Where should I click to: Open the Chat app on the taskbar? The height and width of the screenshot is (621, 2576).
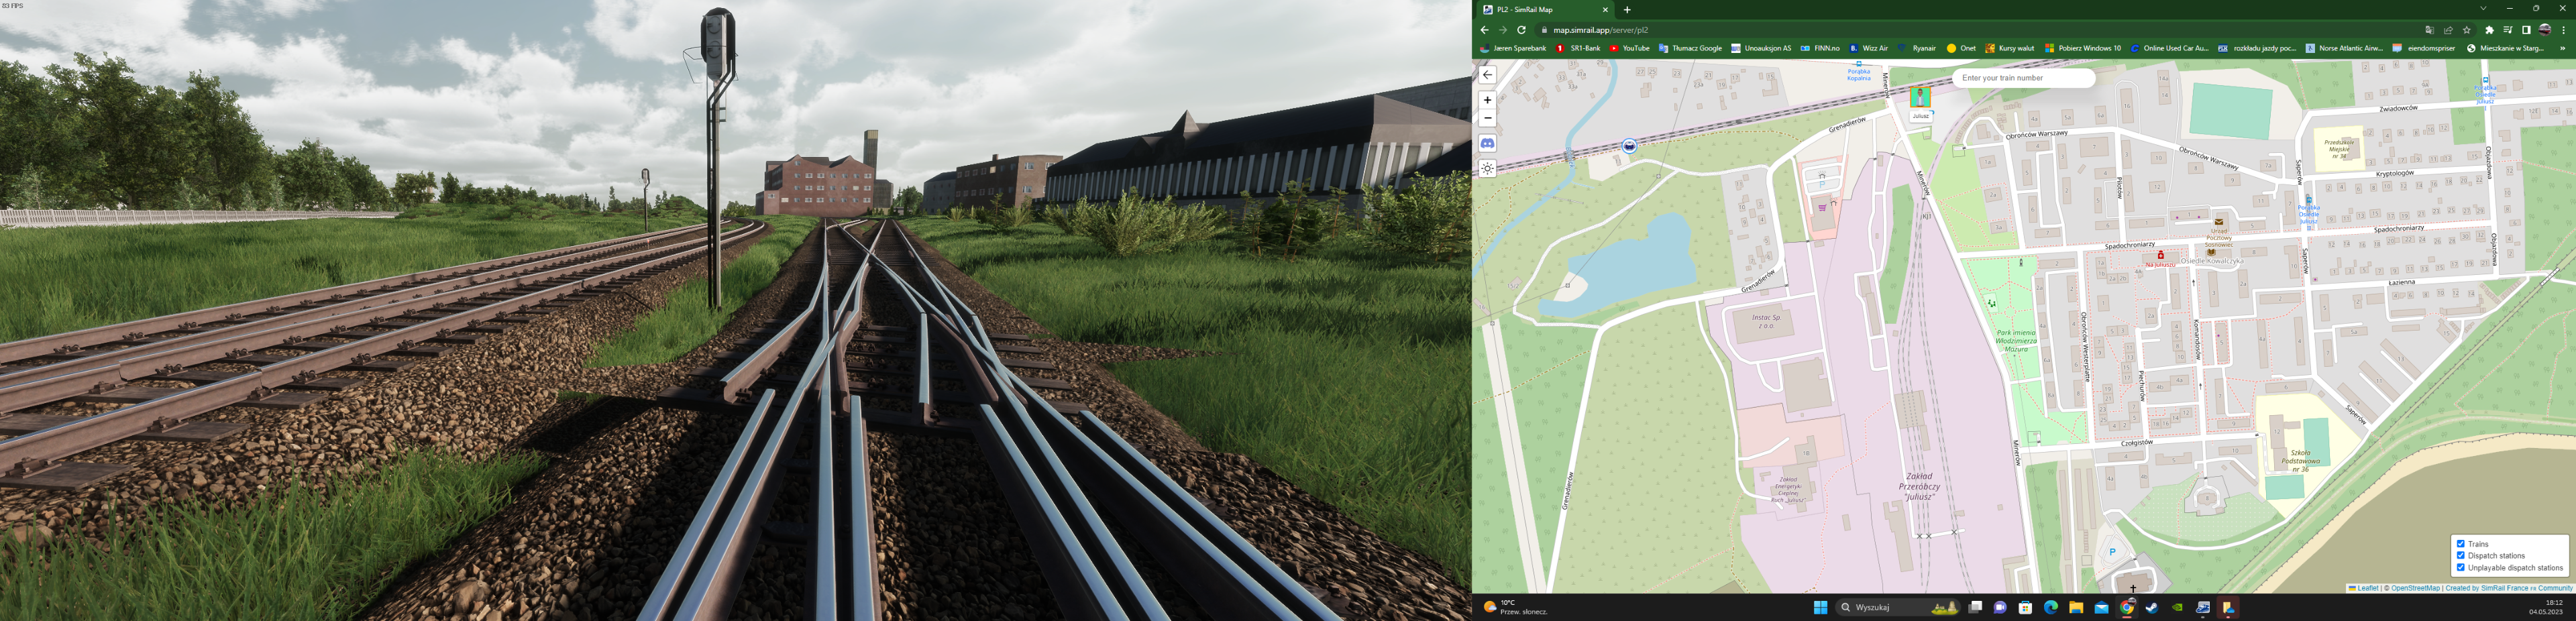tap(2000, 607)
